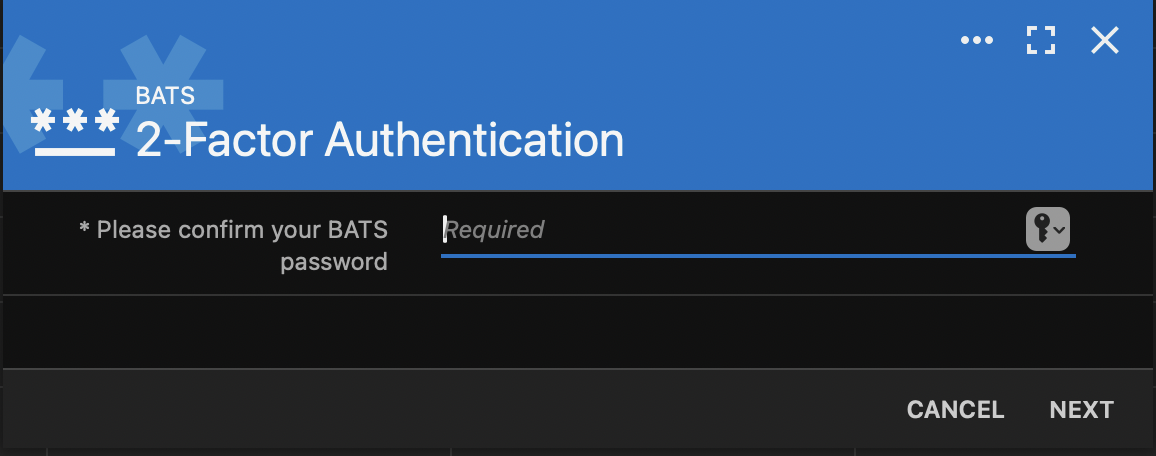The image size is (1156, 456).
Task: Click the password asterisks icon in header
Action: click(75, 122)
